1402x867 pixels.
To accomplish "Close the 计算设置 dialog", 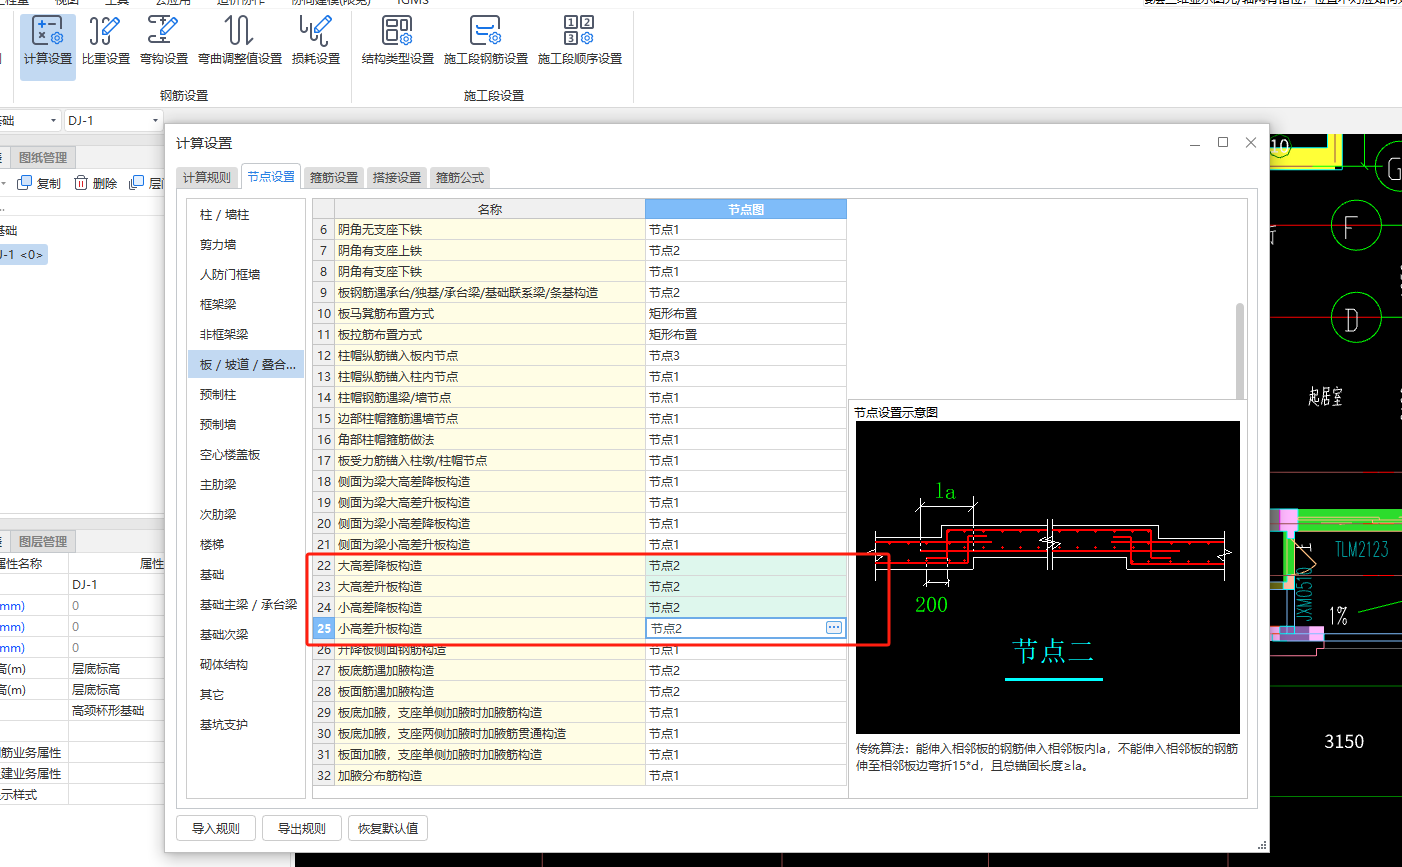I will coord(1251,143).
